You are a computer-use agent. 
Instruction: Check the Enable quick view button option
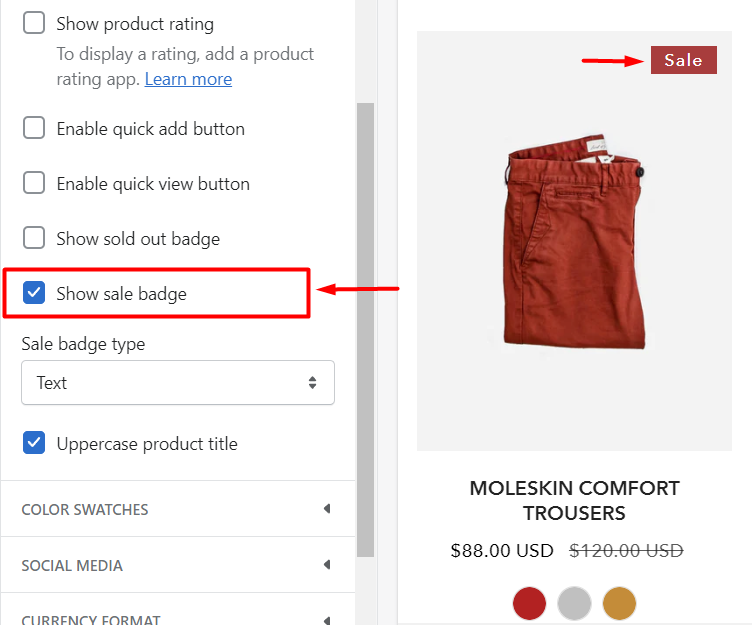pyautogui.click(x=34, y=183)
